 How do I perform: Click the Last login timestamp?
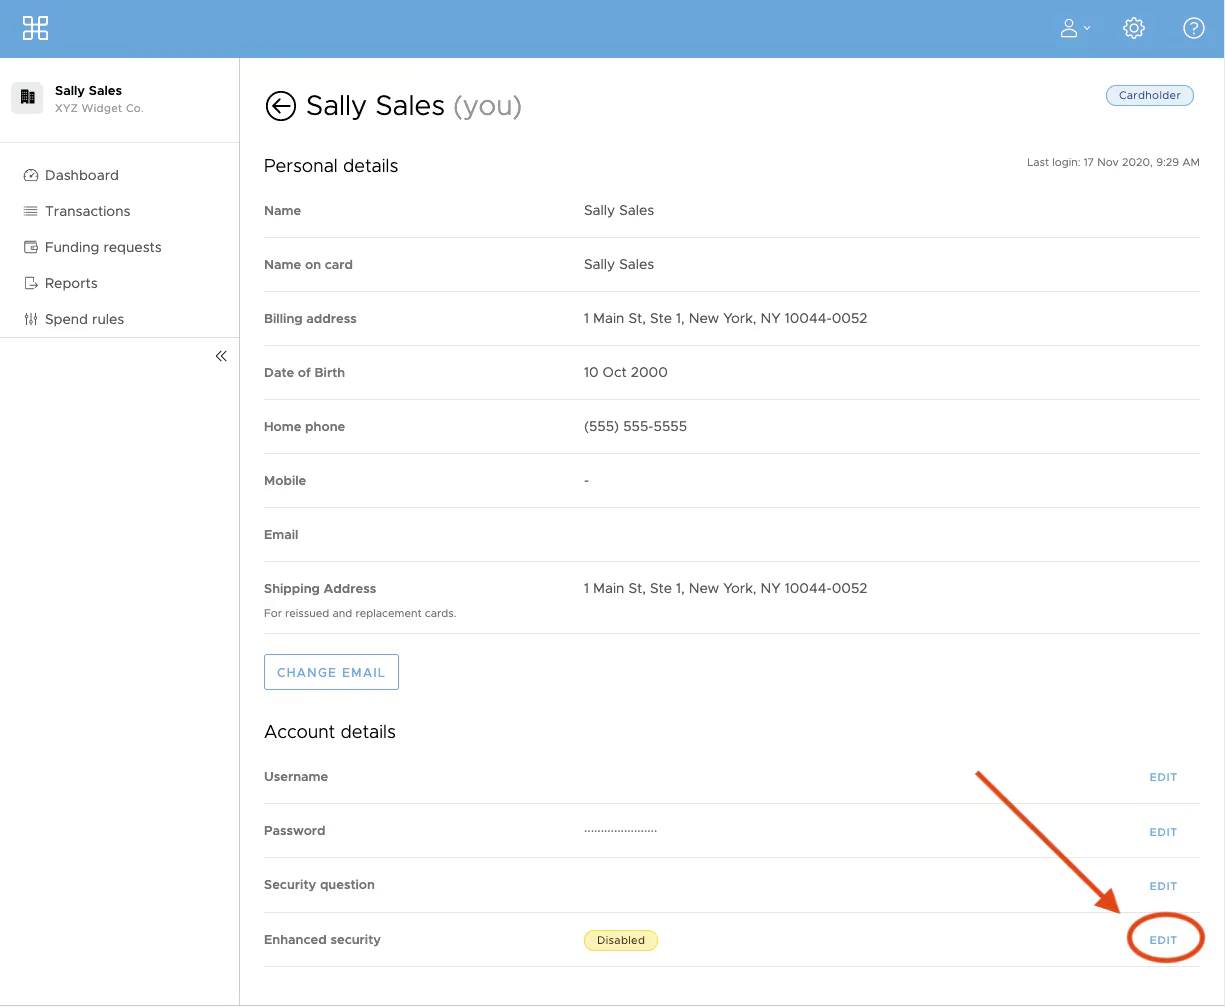point(1113,162)
